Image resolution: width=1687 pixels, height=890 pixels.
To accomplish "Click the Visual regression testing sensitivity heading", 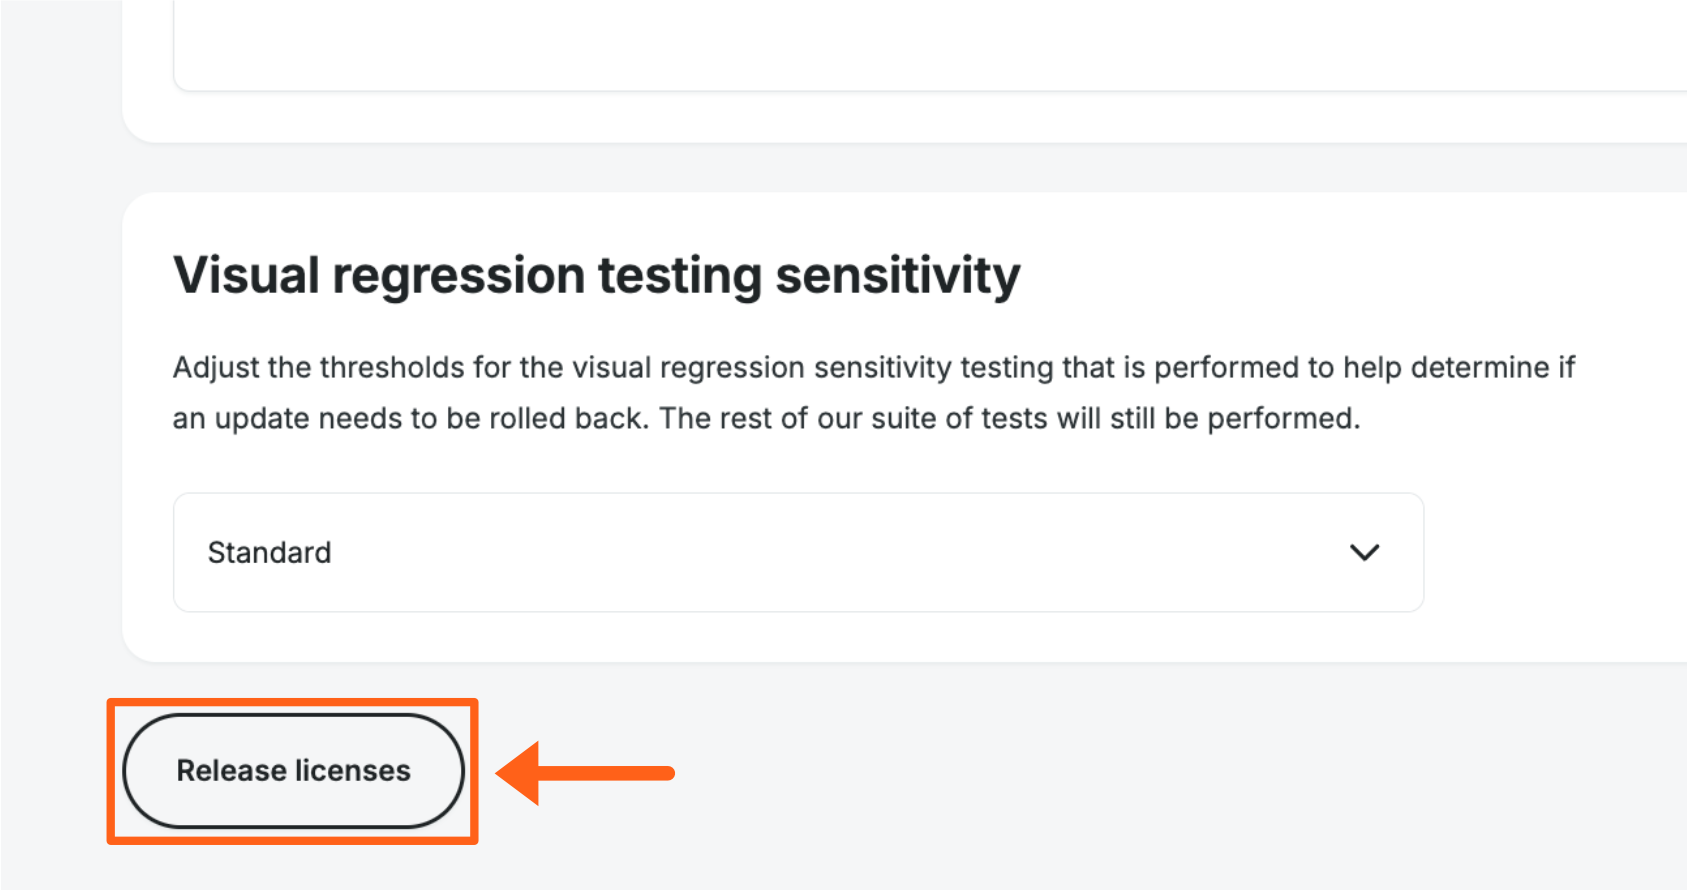I will [x=596, y=275].
